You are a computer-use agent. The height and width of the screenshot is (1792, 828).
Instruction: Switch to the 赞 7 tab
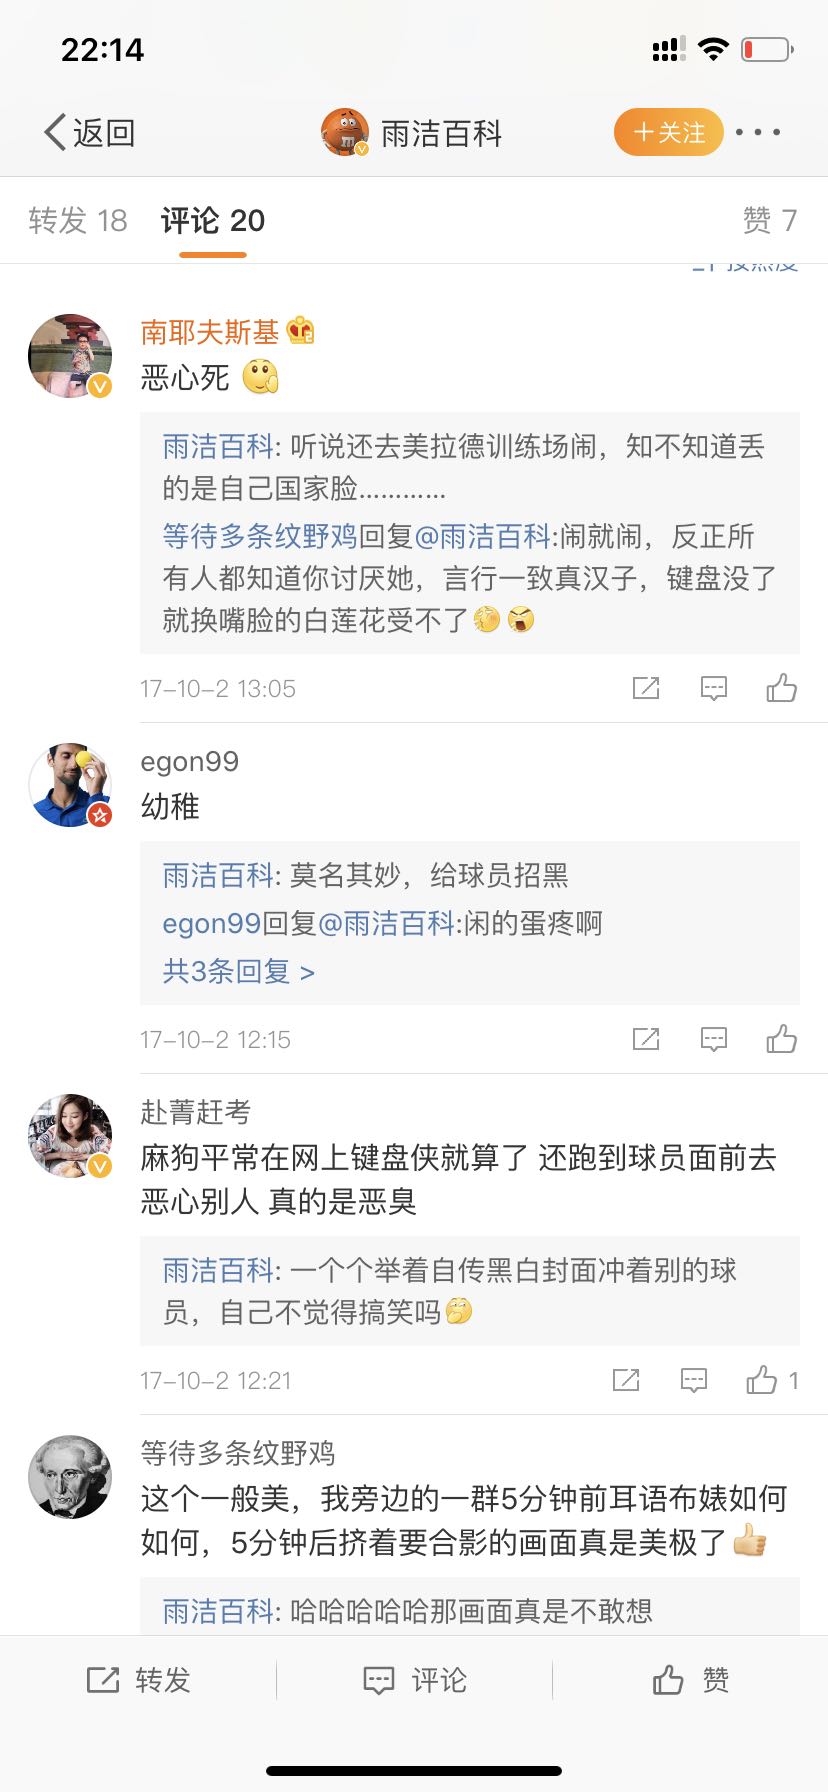coord(769,221)
